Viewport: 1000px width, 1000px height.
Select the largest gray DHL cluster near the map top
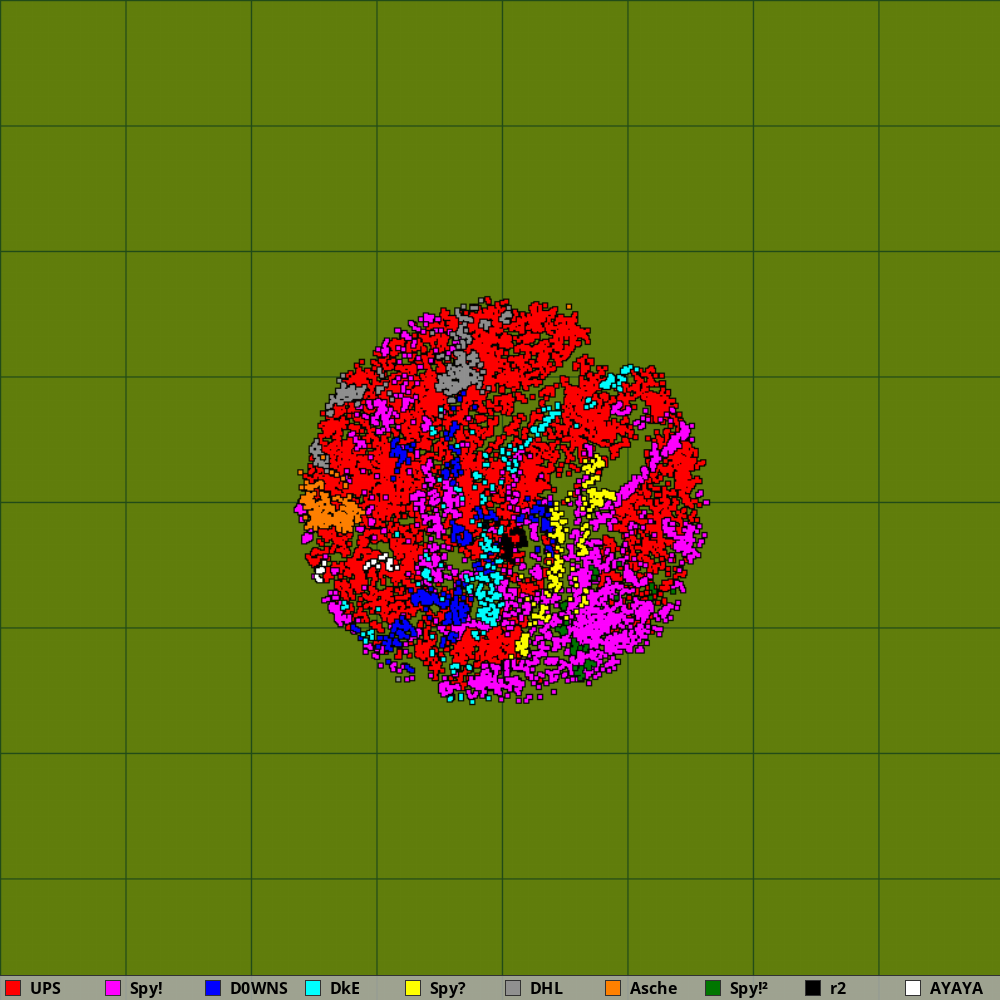click(x=460, y=375)
